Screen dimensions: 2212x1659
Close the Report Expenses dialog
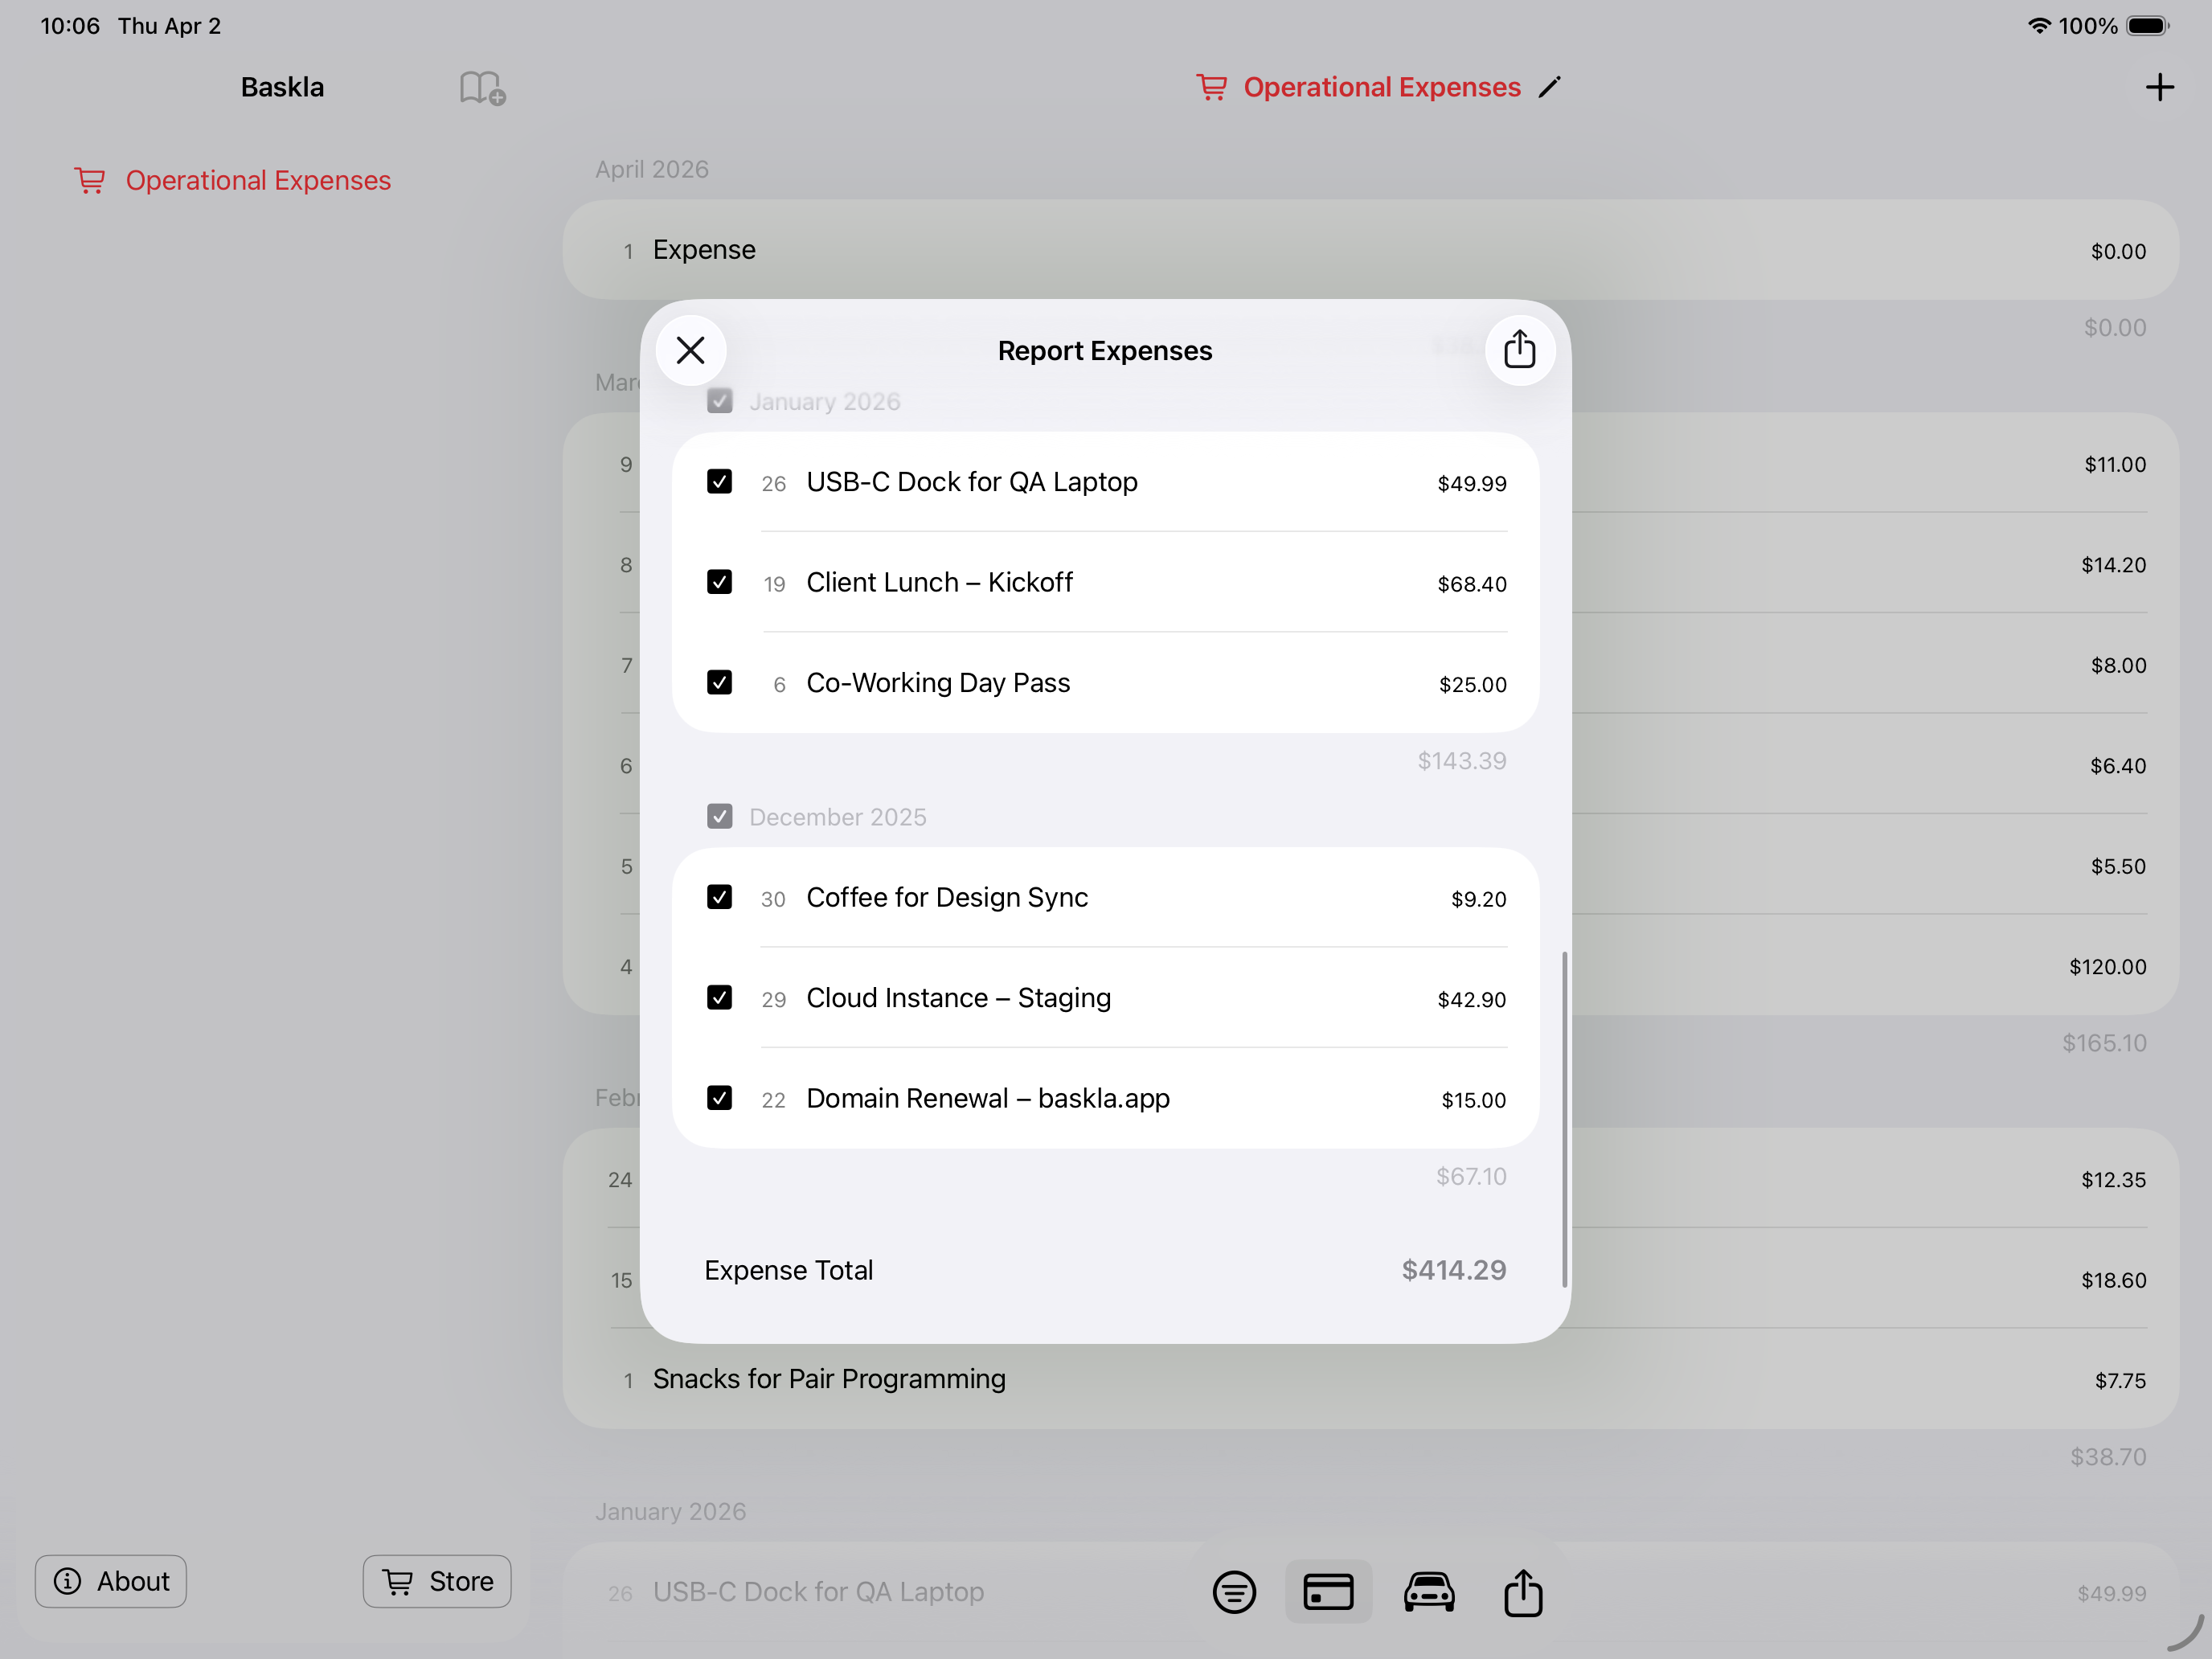[690, 351]
